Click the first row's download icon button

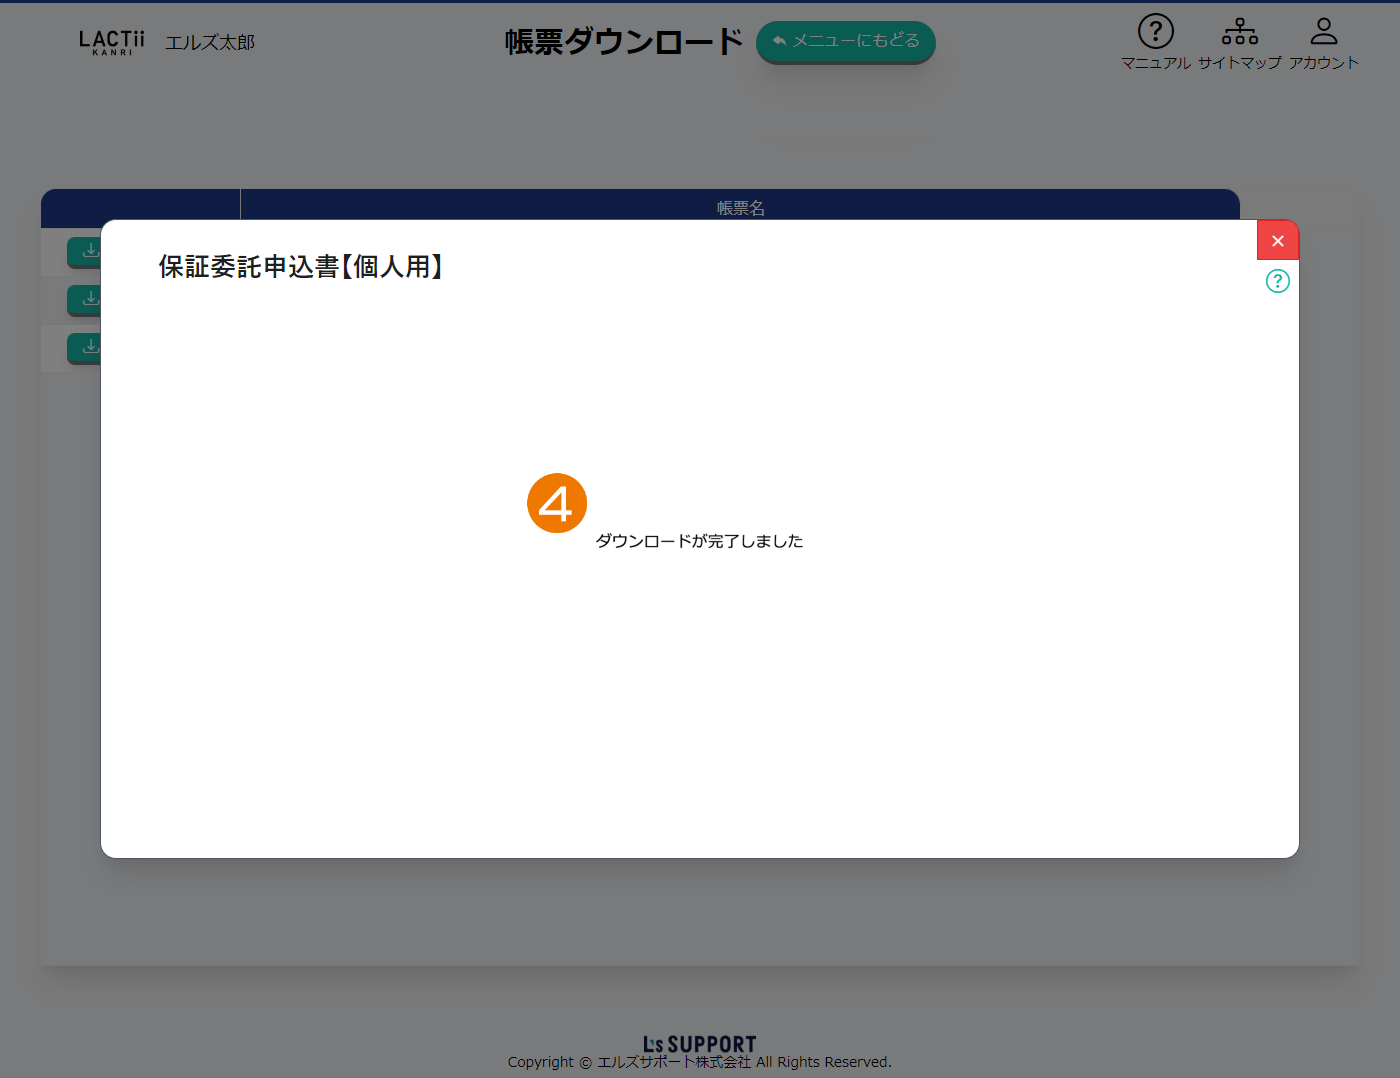tap(85, 251)
